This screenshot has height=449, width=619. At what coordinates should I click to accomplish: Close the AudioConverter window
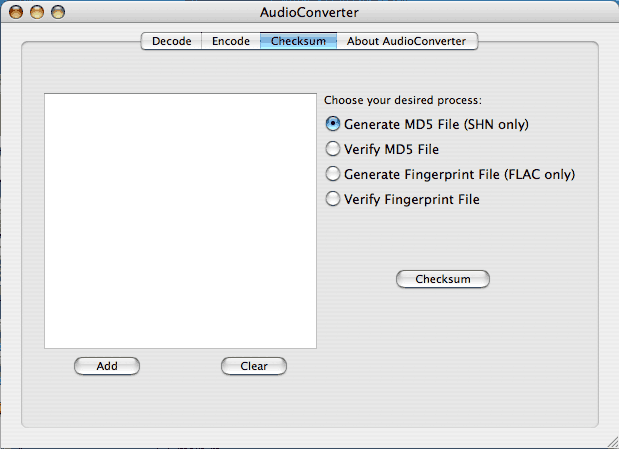coord(16,12)
